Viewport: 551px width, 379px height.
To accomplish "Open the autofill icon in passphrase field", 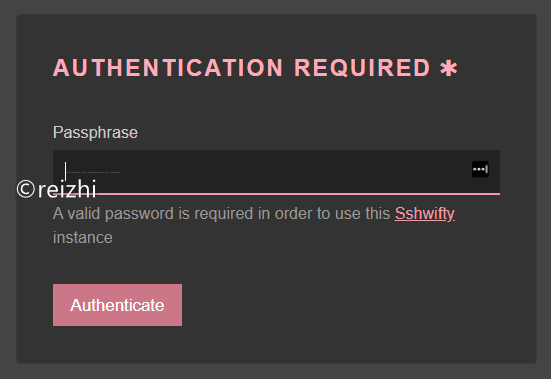I will click(480, 169).
